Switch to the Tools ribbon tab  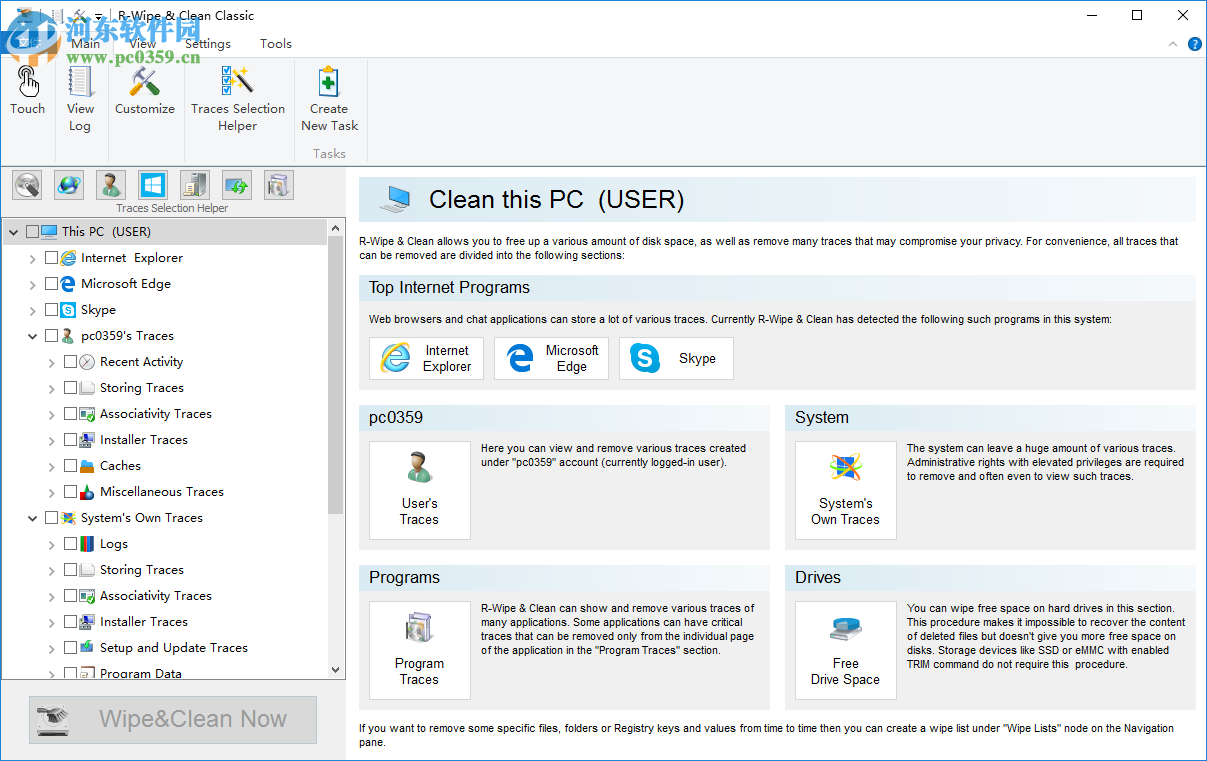coord(276,43)
